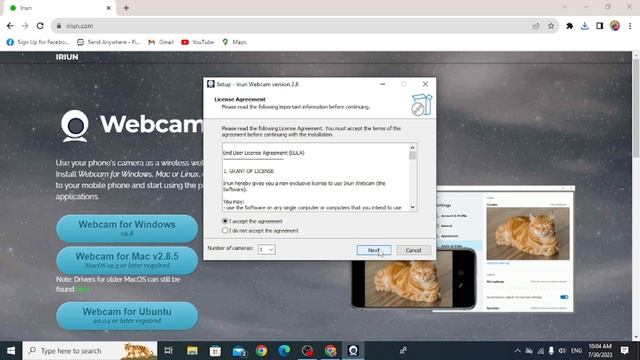Reload the iriun.com page

tap(40, 26)
